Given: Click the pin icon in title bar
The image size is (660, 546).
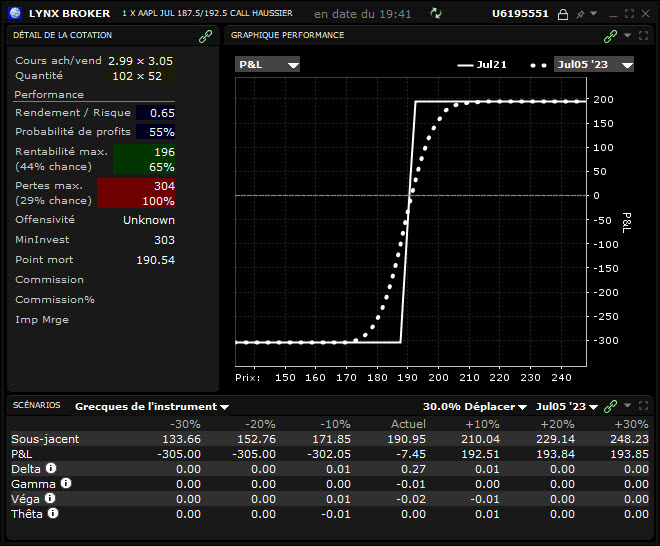Looking at the screenshot, I should coord(580,14).
